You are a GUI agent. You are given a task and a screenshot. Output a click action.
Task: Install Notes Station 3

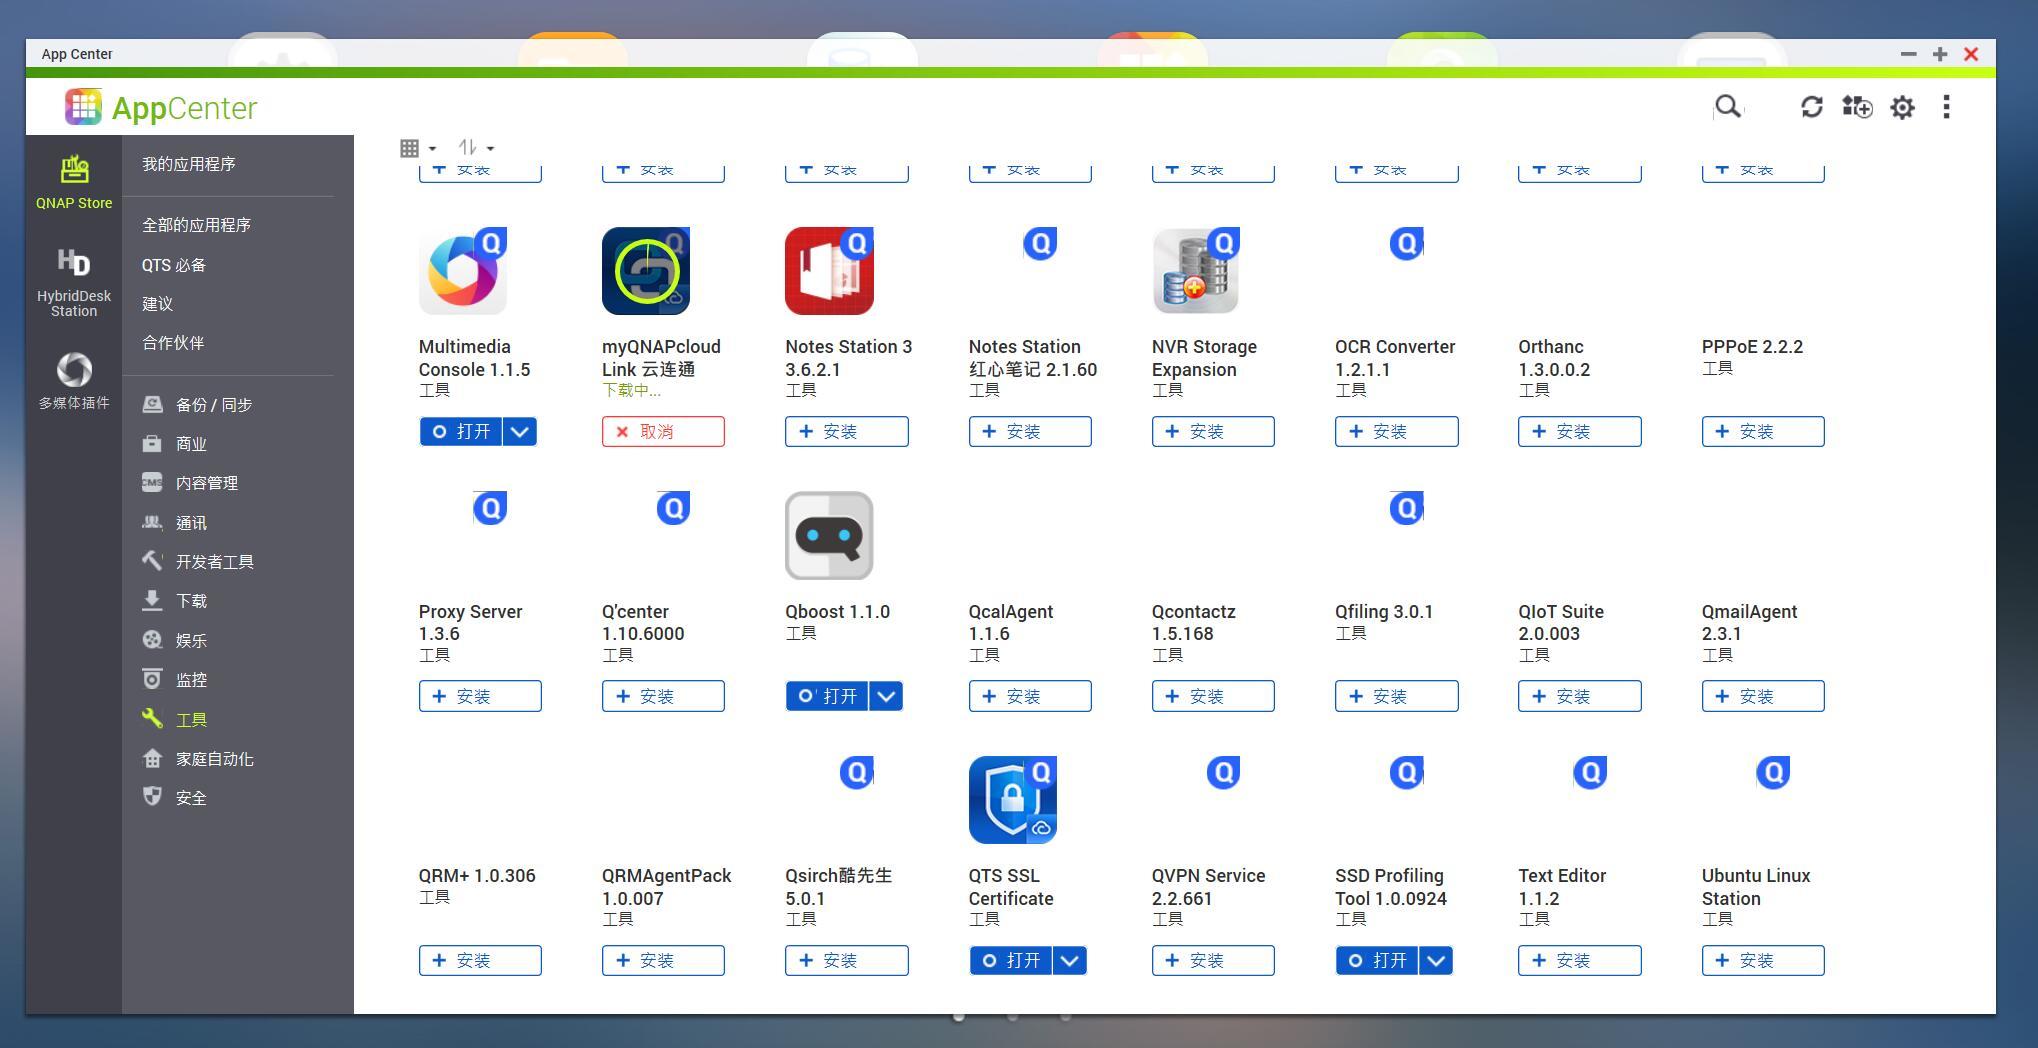[846, 432]
